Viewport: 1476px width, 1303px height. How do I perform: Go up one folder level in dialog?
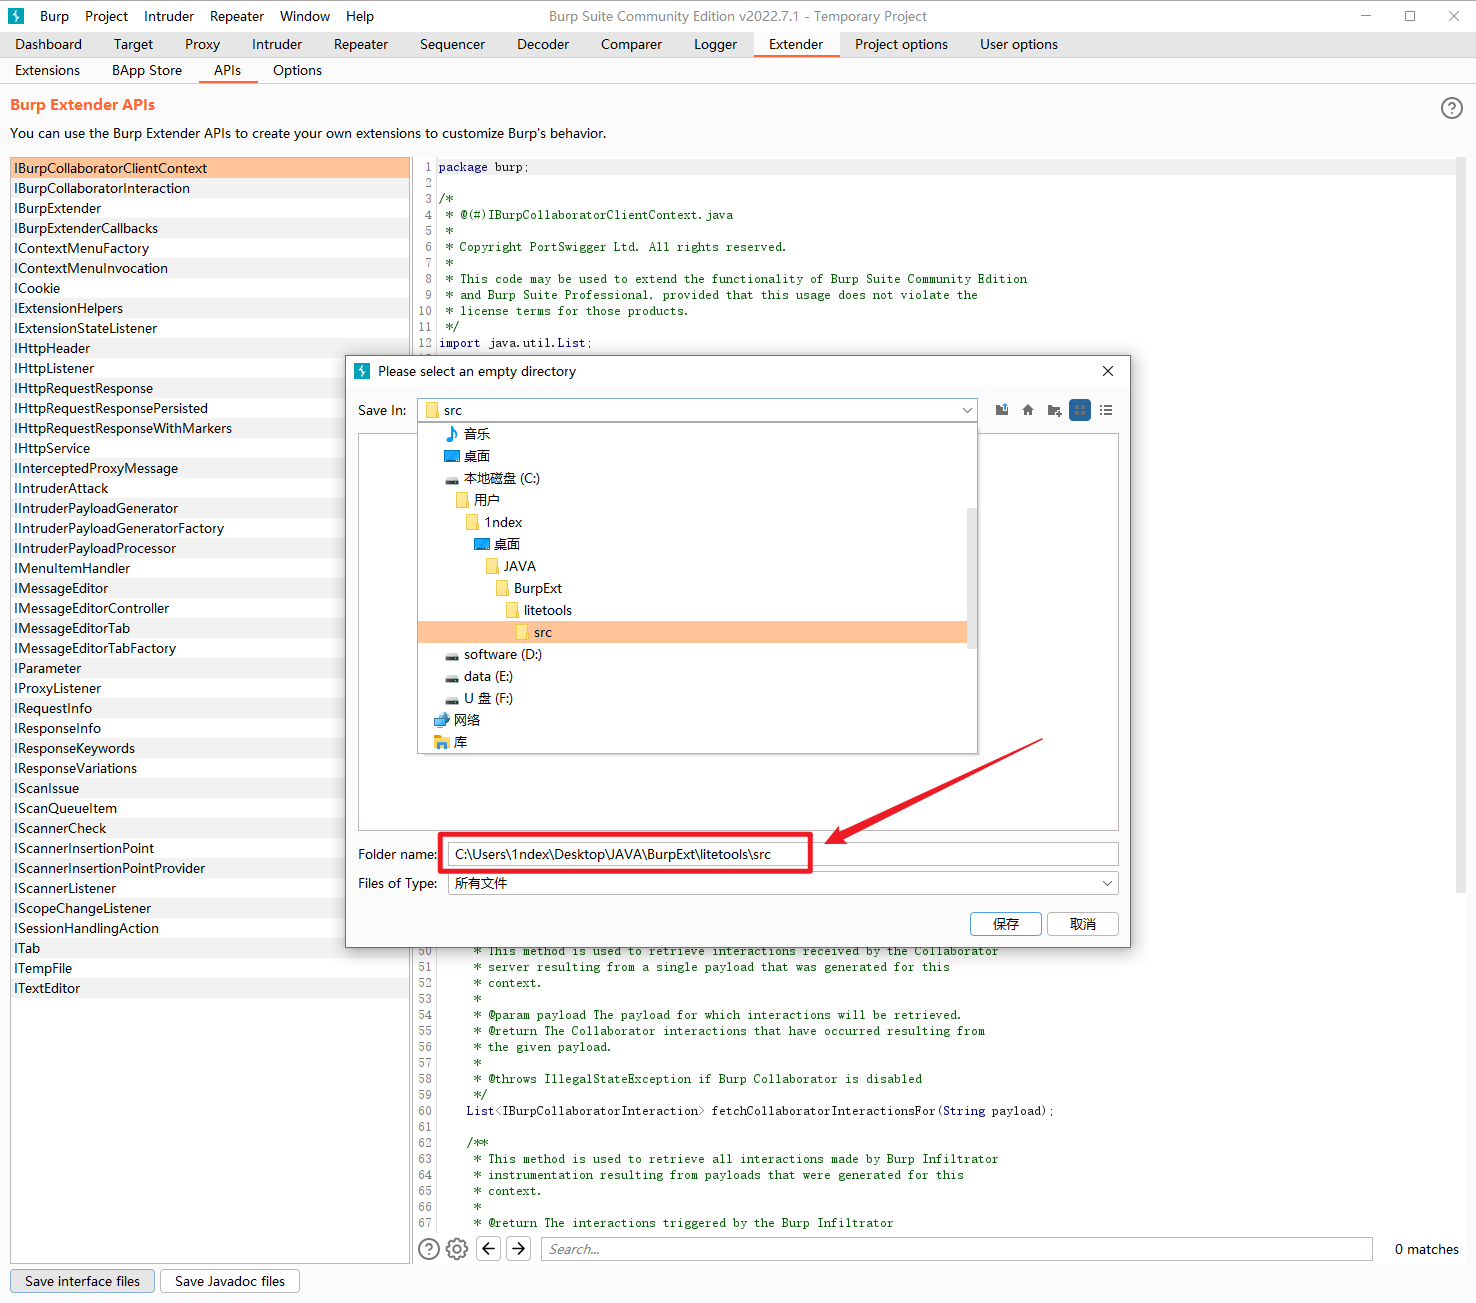pos(1002,410)
